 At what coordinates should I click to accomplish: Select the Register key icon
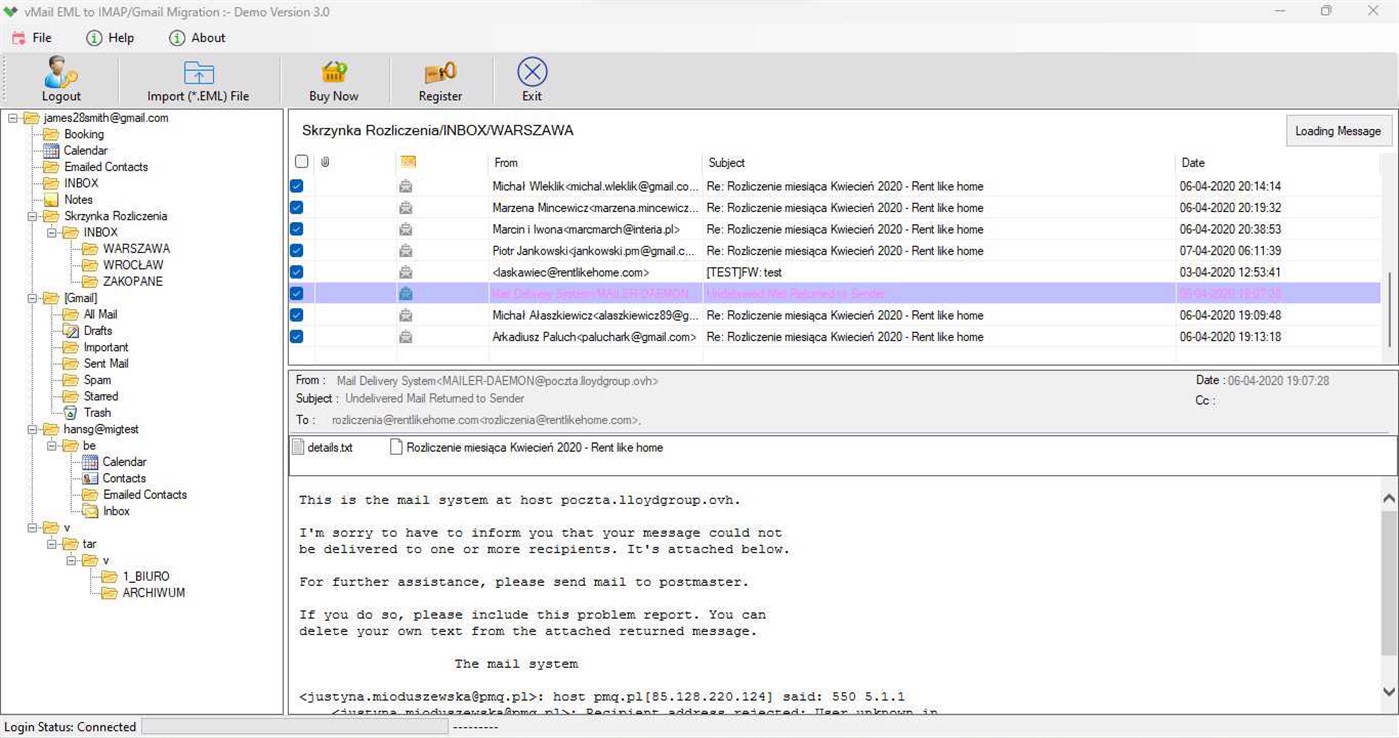(x=440, y=73)
